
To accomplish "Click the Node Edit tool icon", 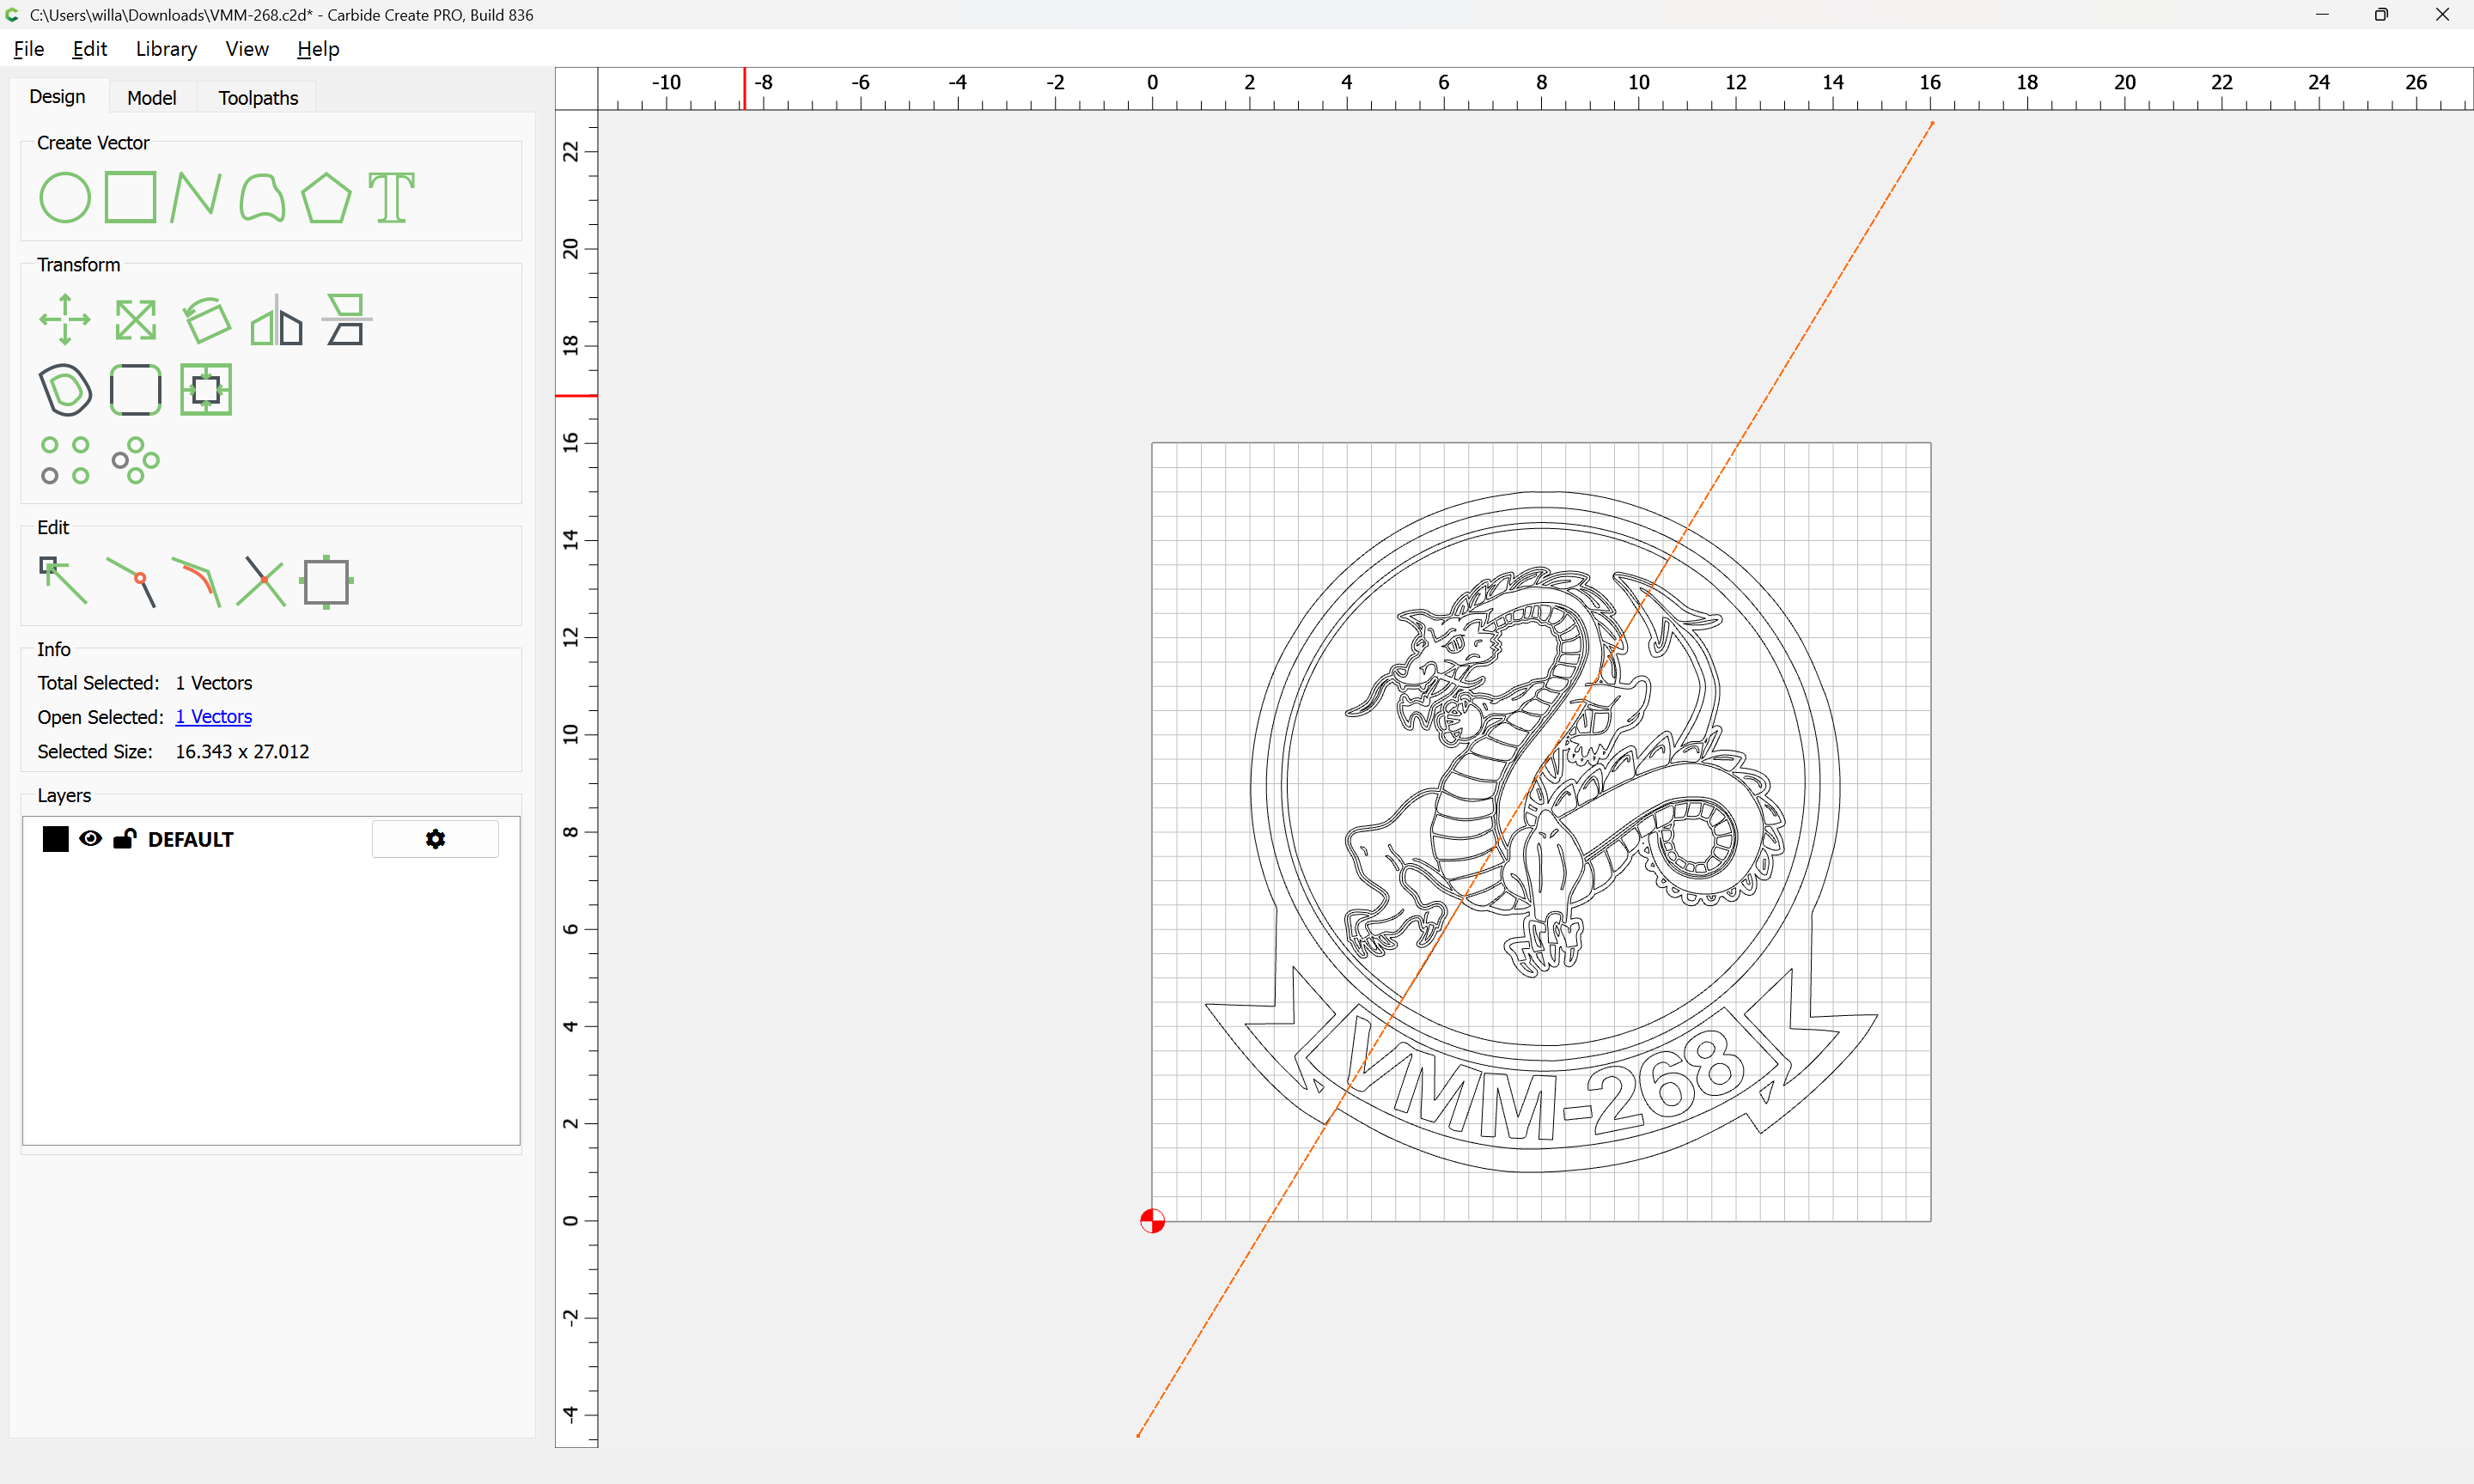I will (x=63, y=581).
